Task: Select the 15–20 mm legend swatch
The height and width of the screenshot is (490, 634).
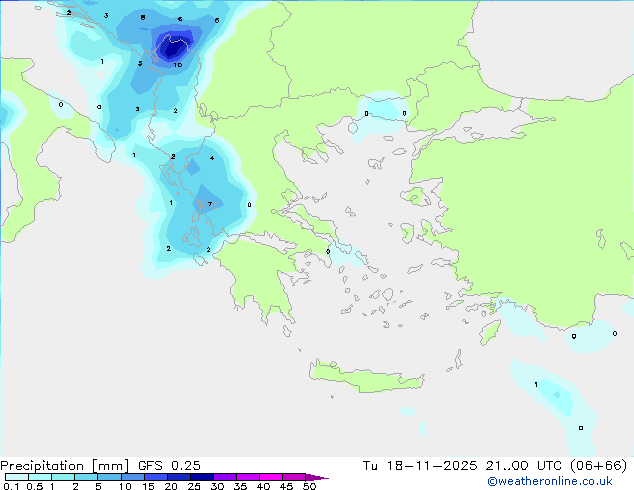Action: pyautogui.click(x=155, y=477)
